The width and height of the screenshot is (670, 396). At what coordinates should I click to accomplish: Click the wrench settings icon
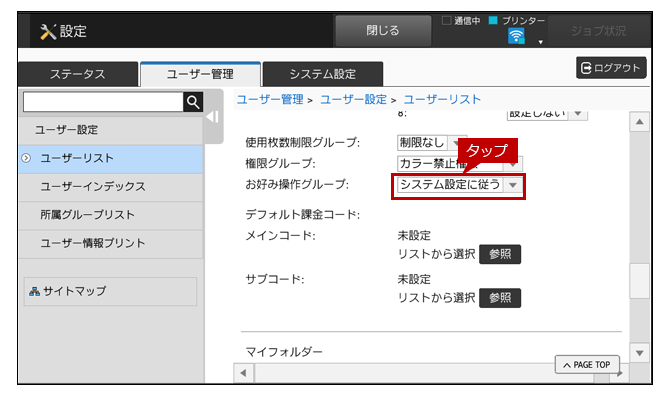pos(48,32)
